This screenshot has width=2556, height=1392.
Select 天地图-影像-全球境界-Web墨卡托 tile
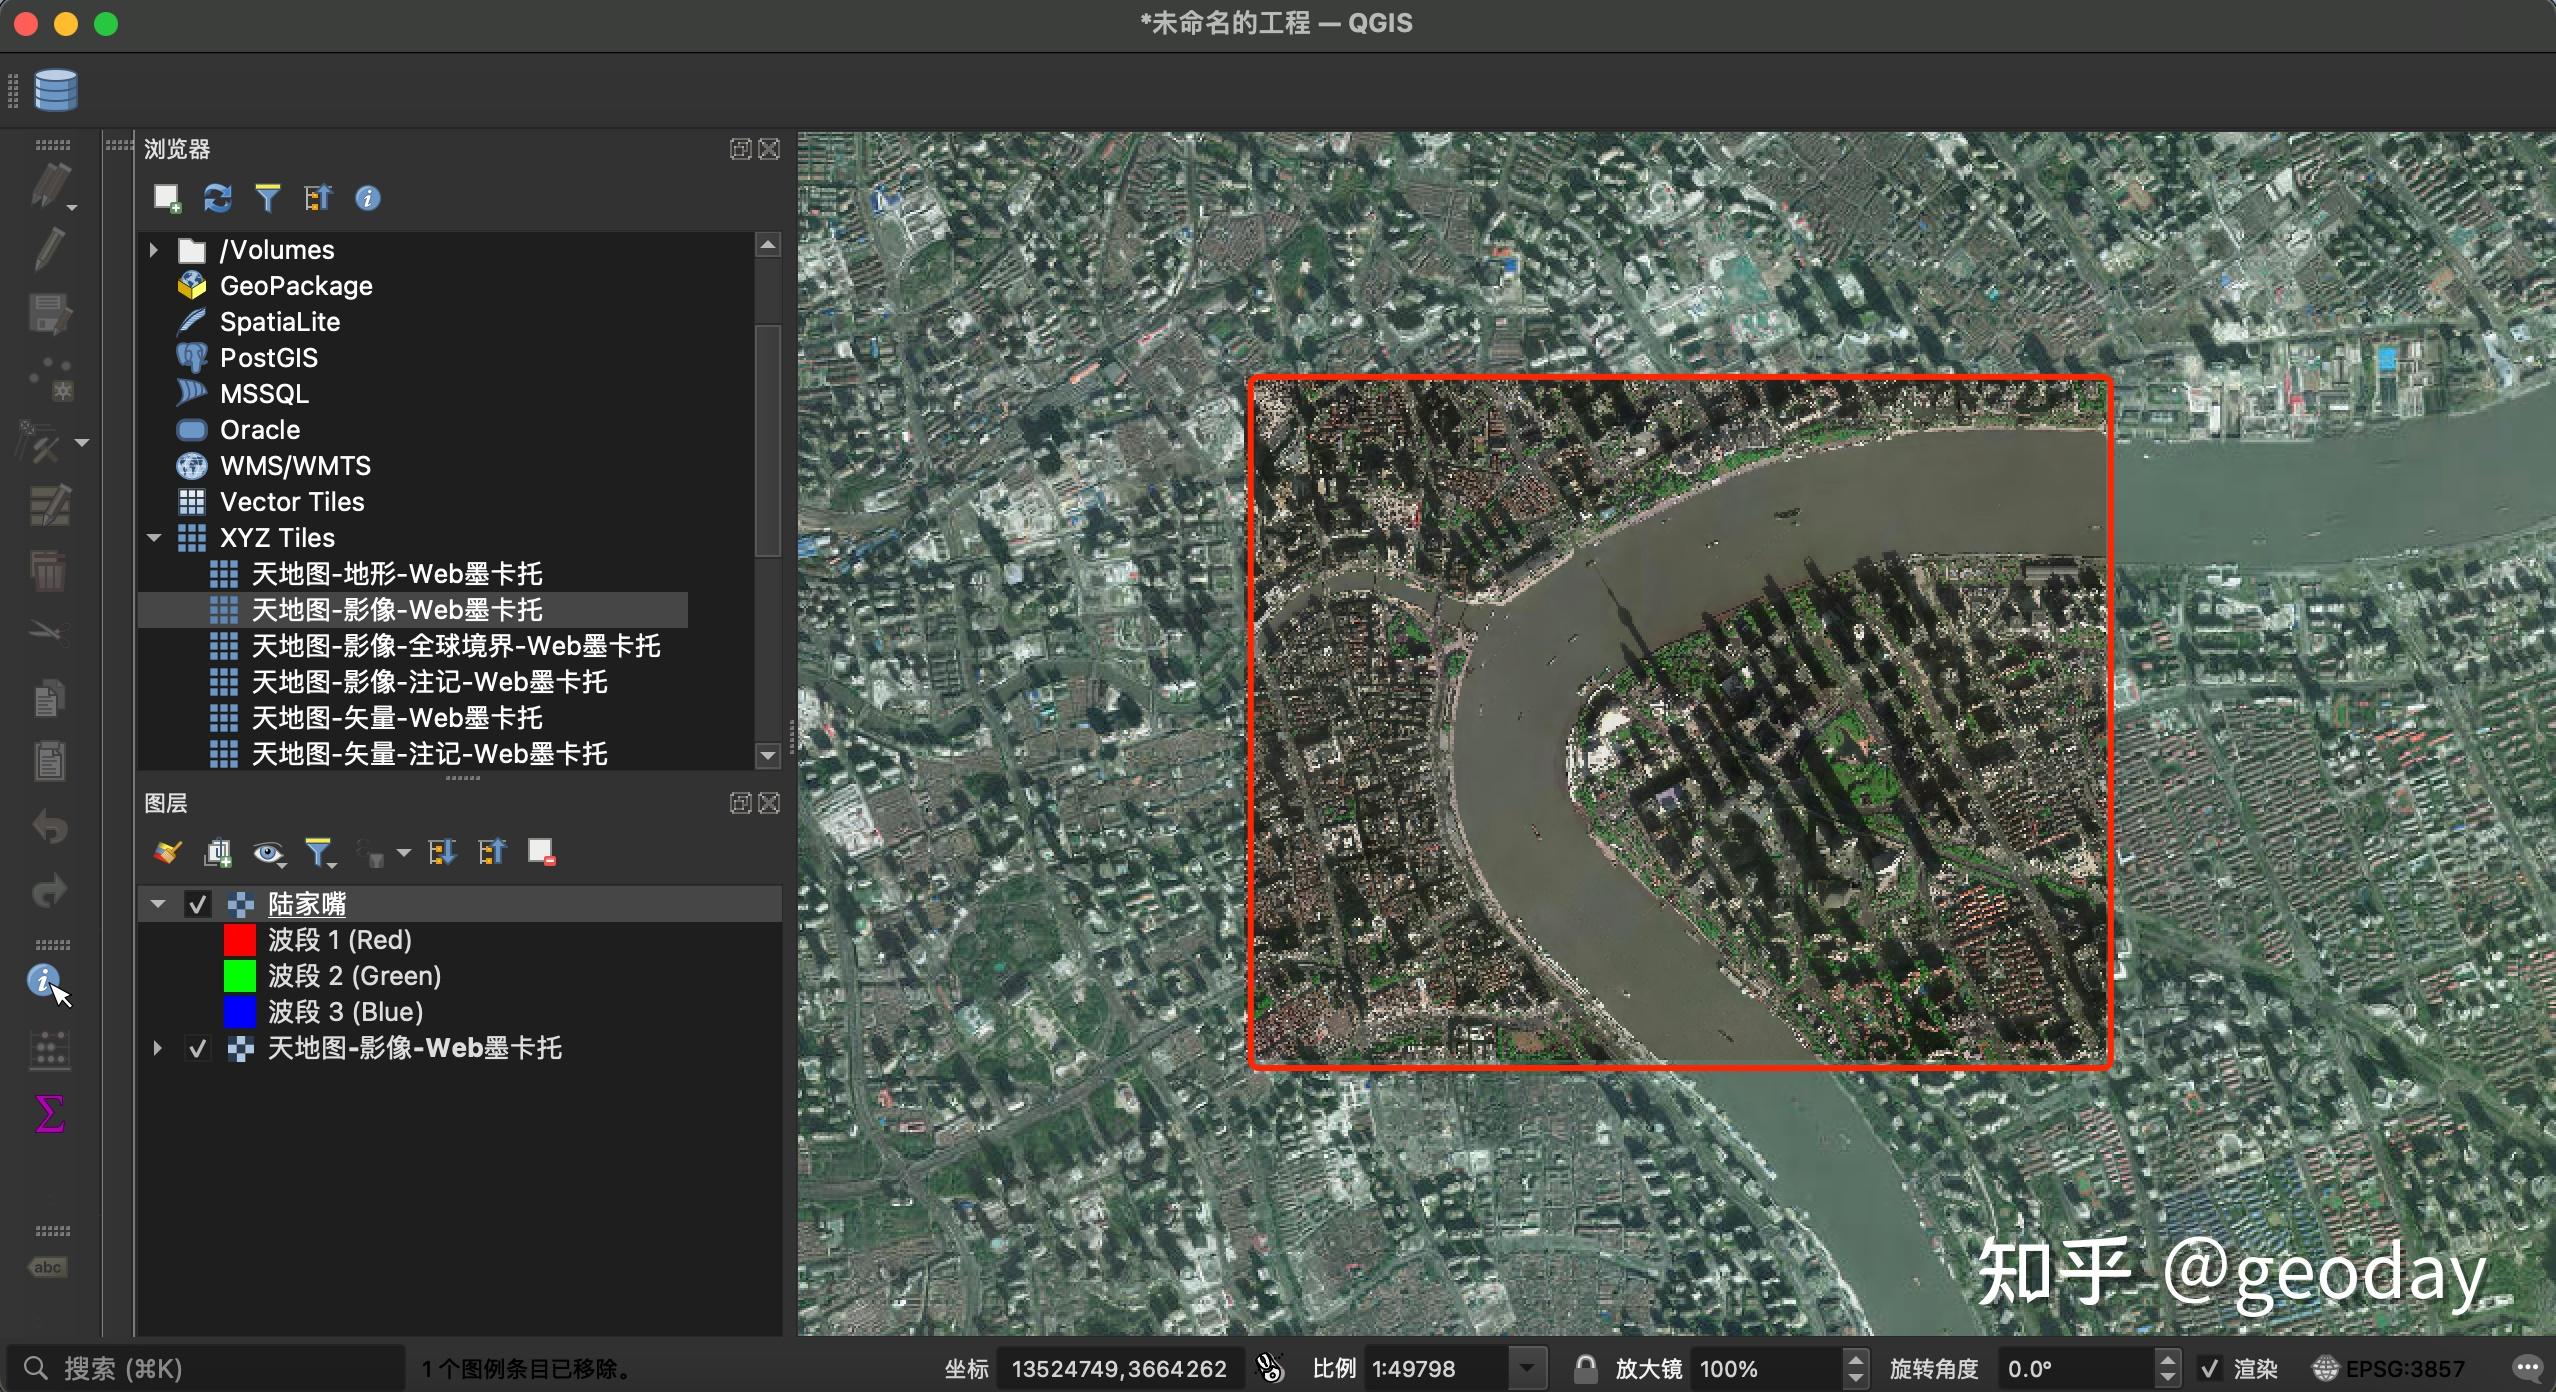point(456,646)
